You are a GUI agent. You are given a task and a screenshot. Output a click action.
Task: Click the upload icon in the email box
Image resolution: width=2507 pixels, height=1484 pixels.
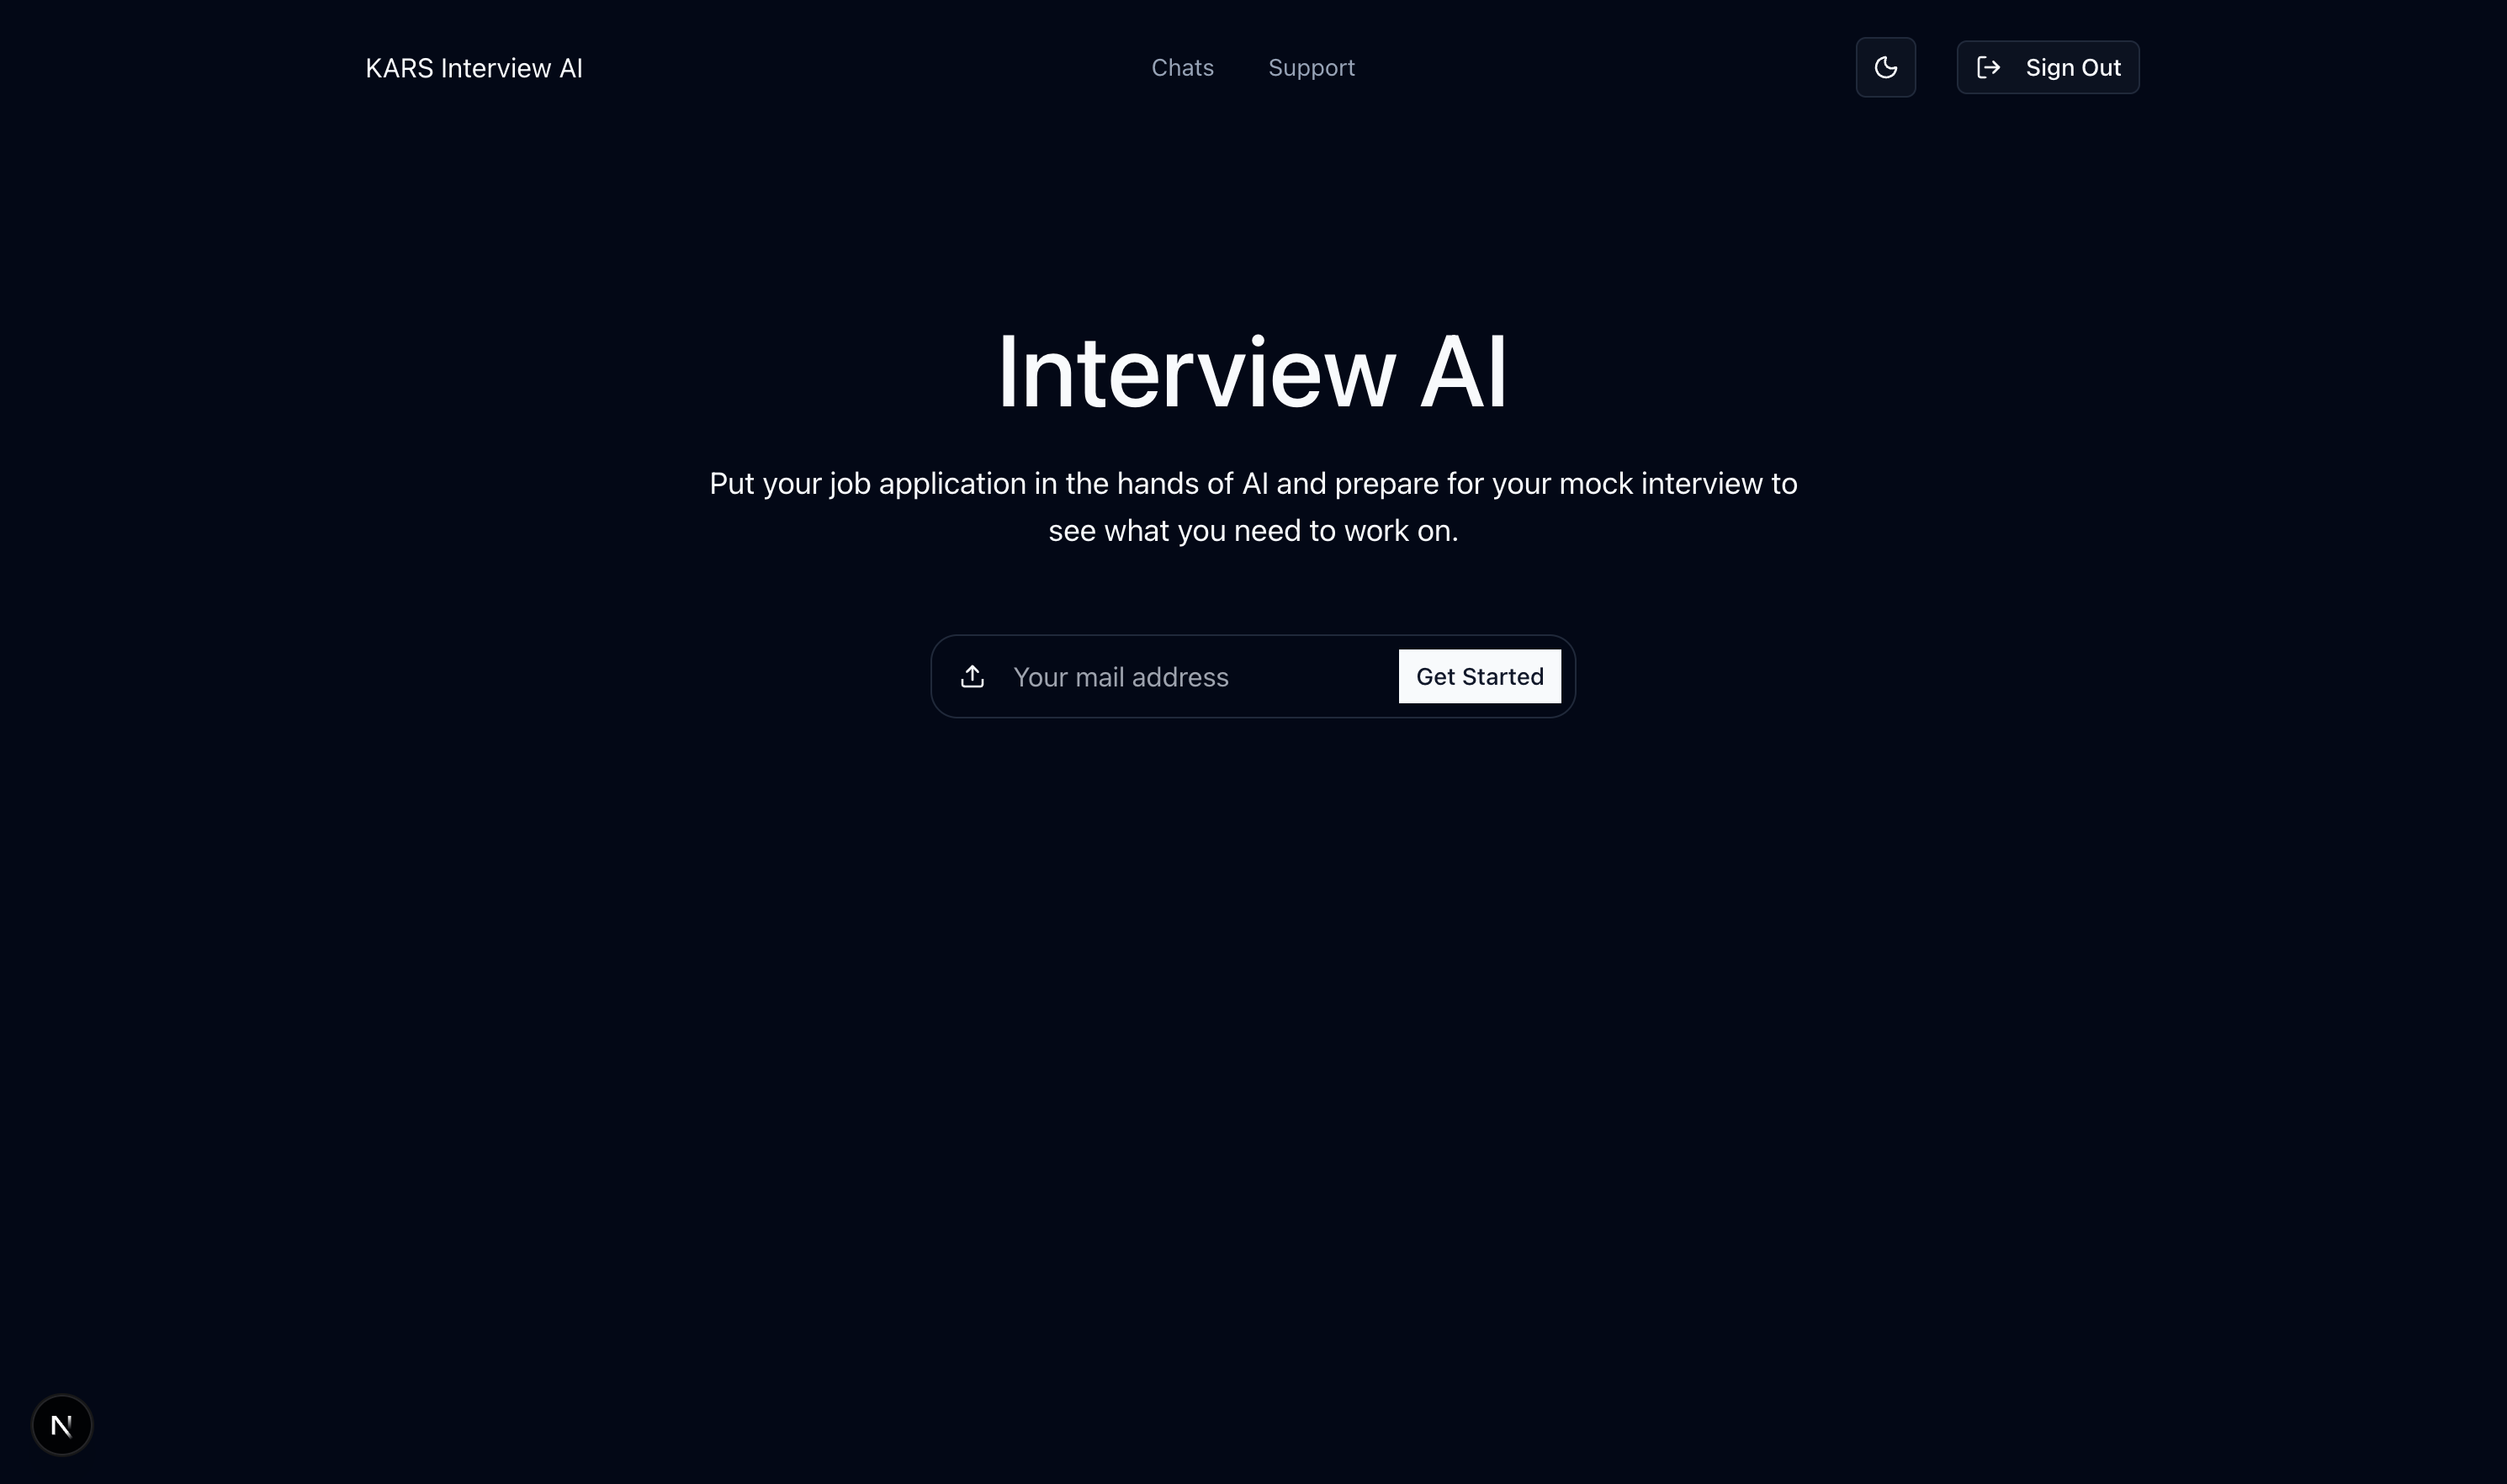[972, 677]
